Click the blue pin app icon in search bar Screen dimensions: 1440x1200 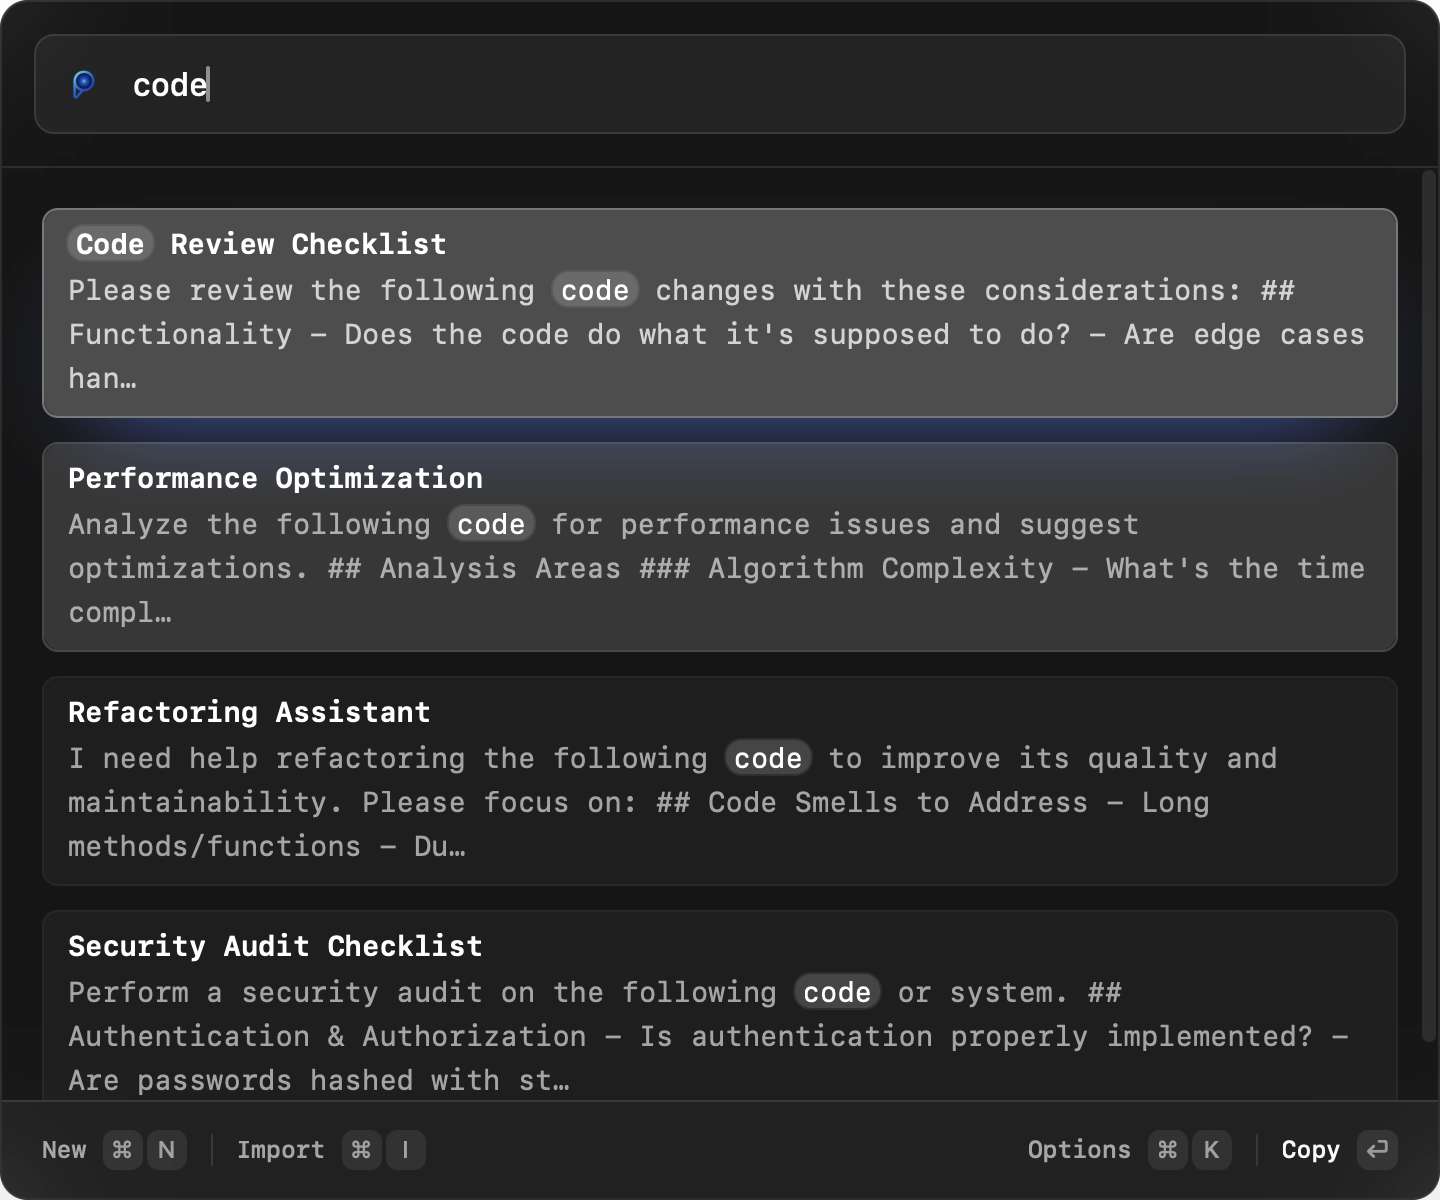pyautogui.click(x=86, y=85)
